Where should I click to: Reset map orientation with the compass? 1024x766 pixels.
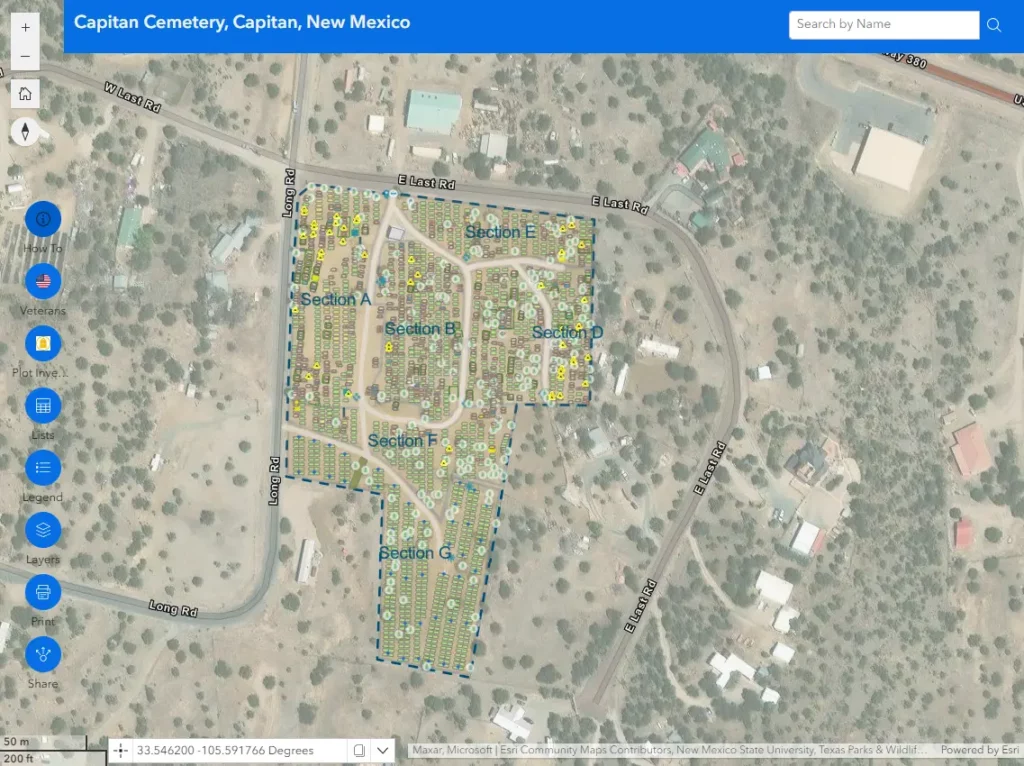[25, 131]
